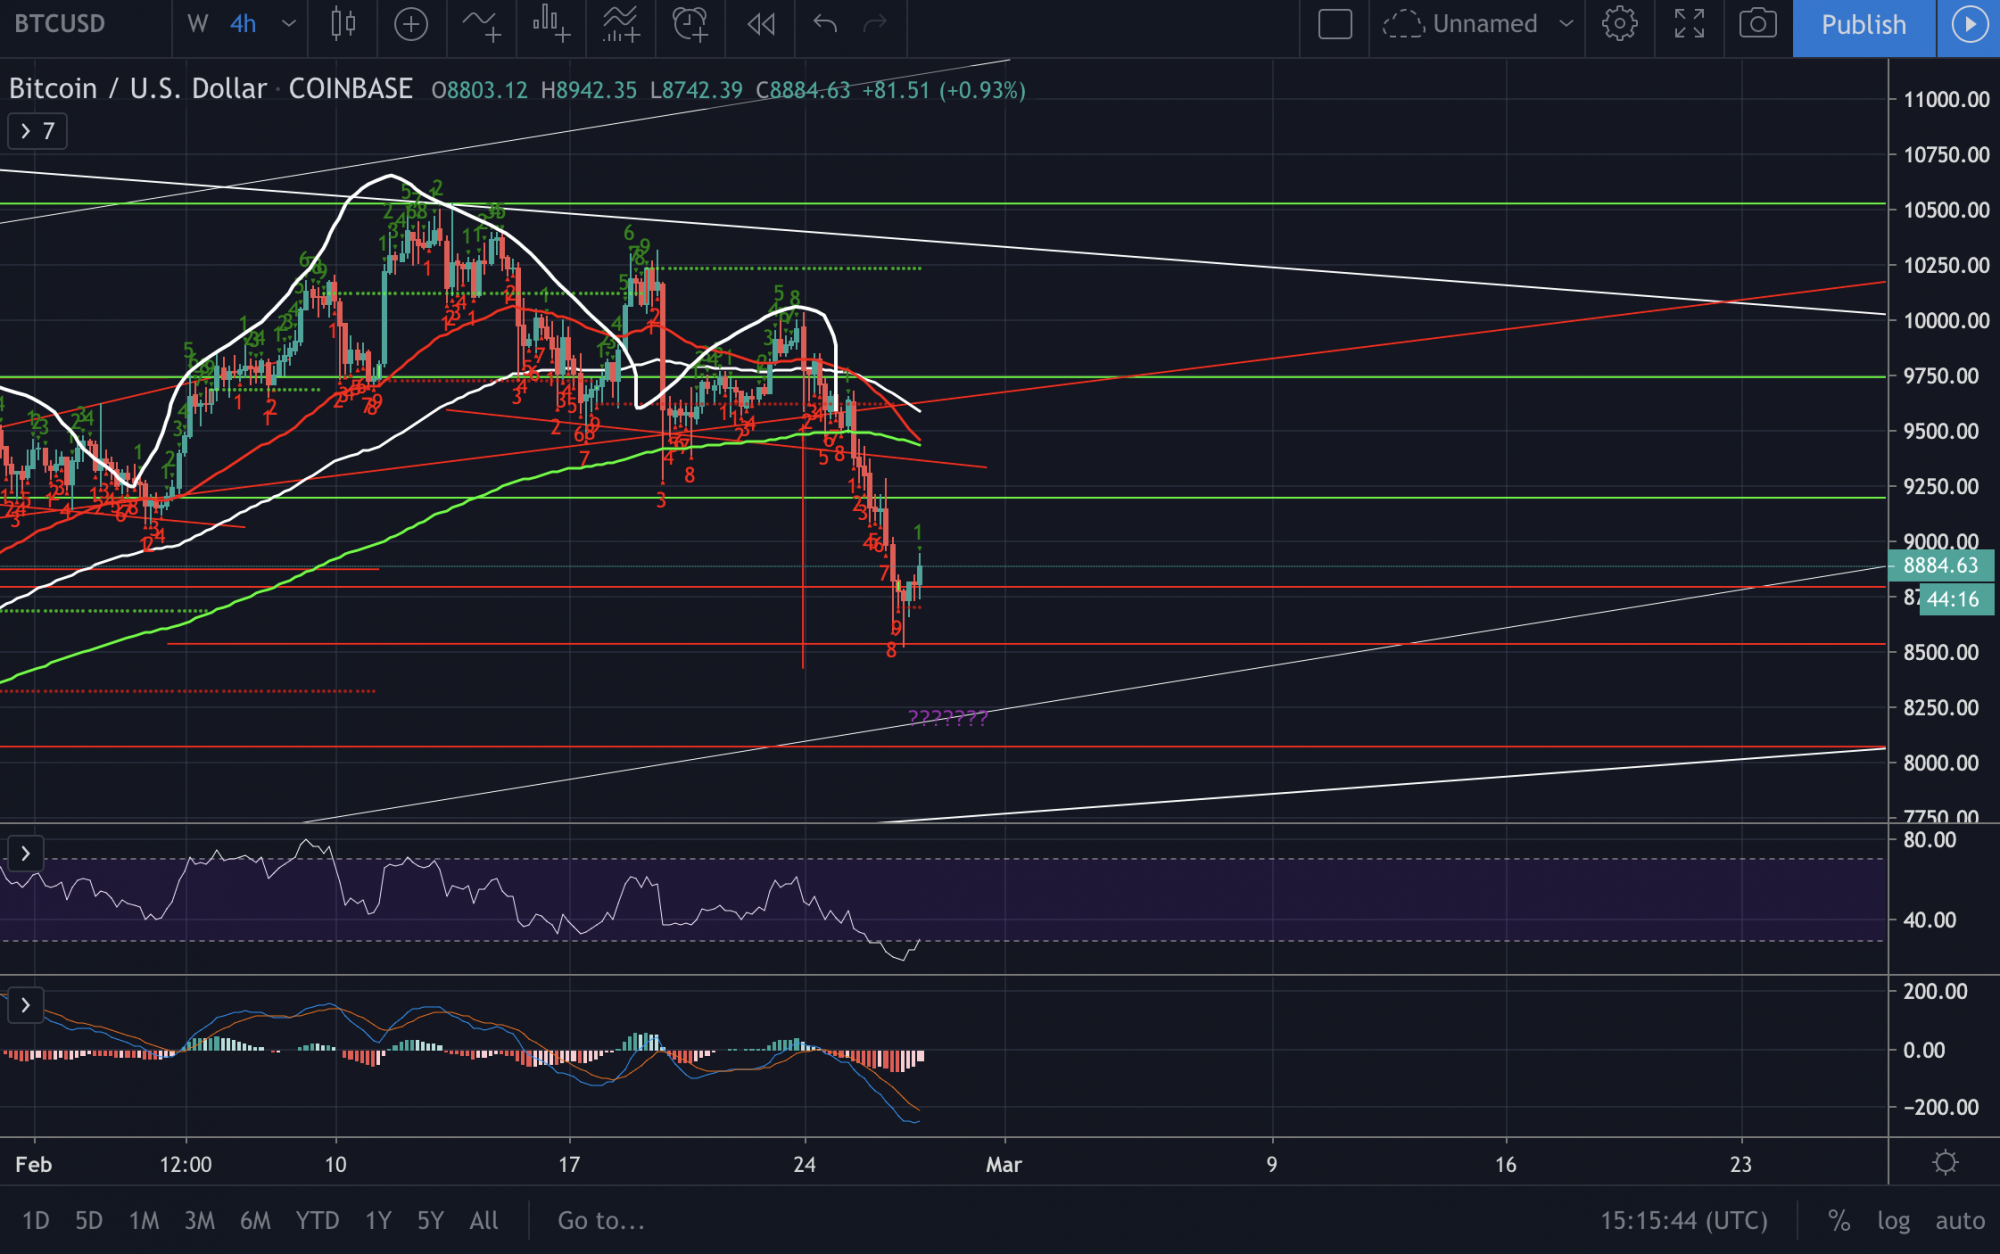Screen dimensions: 2000x1254
Task: Undo the last chart action
Action: (x=825, y=24)
